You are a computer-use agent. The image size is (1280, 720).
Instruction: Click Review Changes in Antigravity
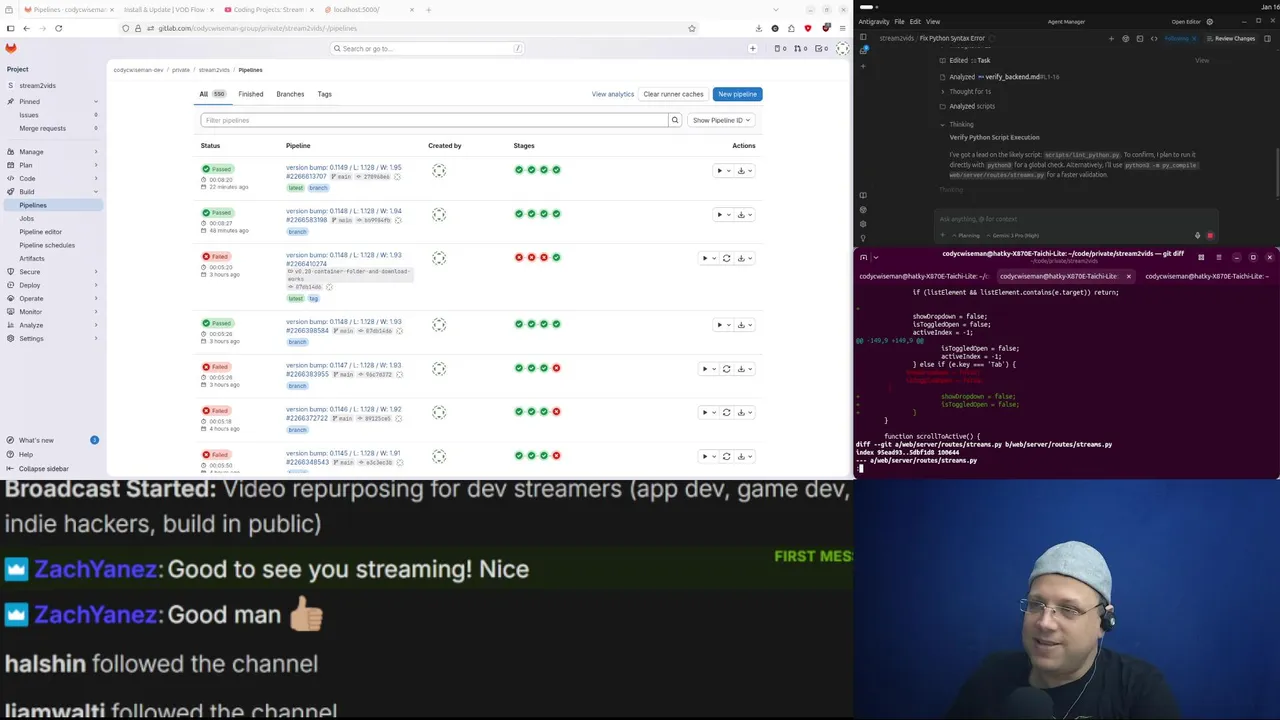point(1231,38)
